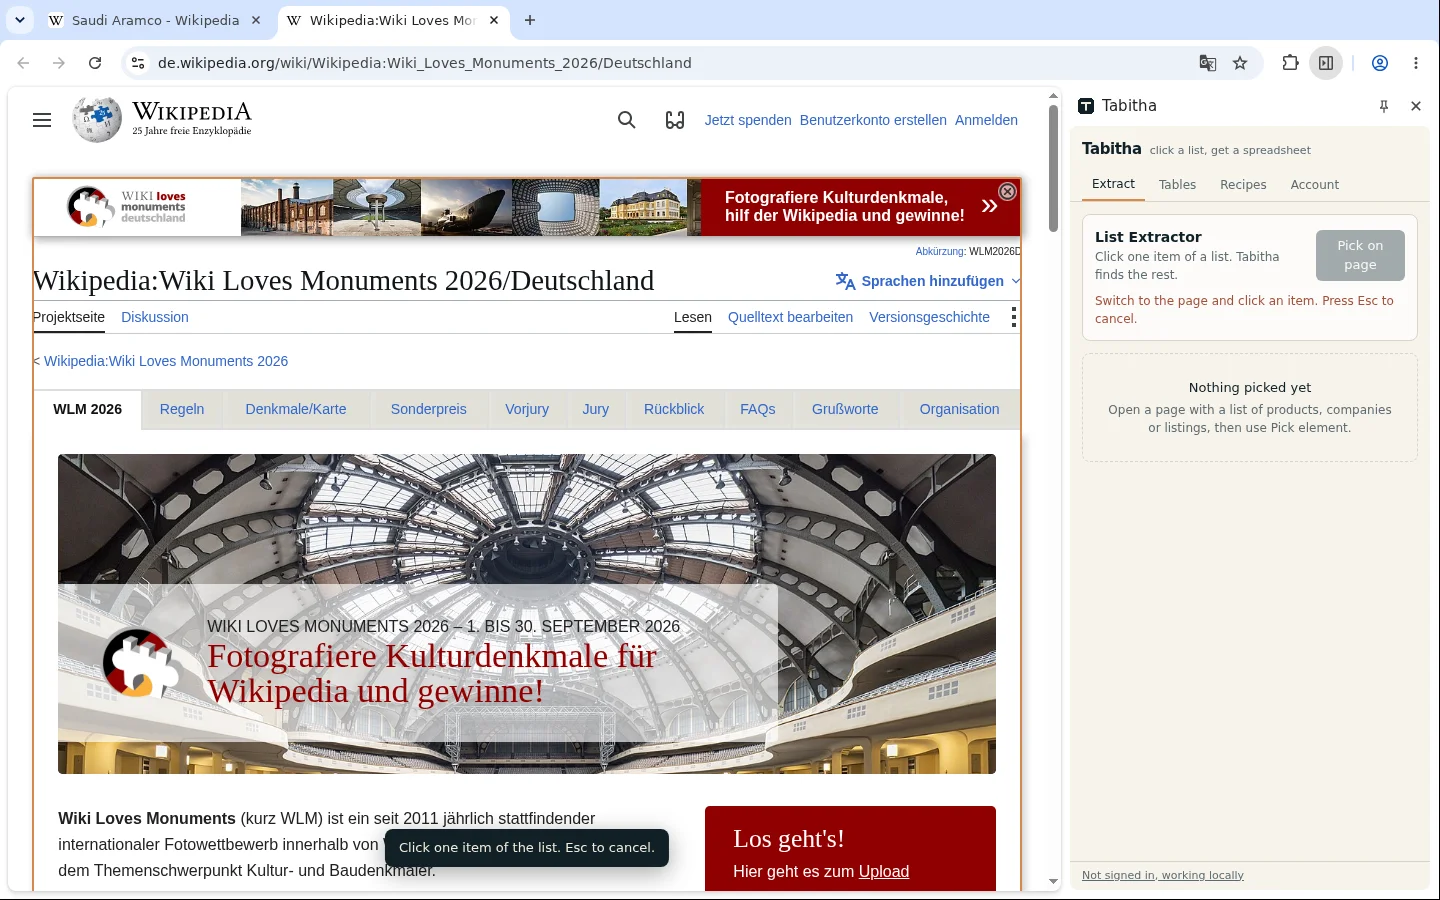The width and height of the screenshot is (1440, 900).
Task: Click the Wiki loves monuments banner logo
Action: click(127, 207)
